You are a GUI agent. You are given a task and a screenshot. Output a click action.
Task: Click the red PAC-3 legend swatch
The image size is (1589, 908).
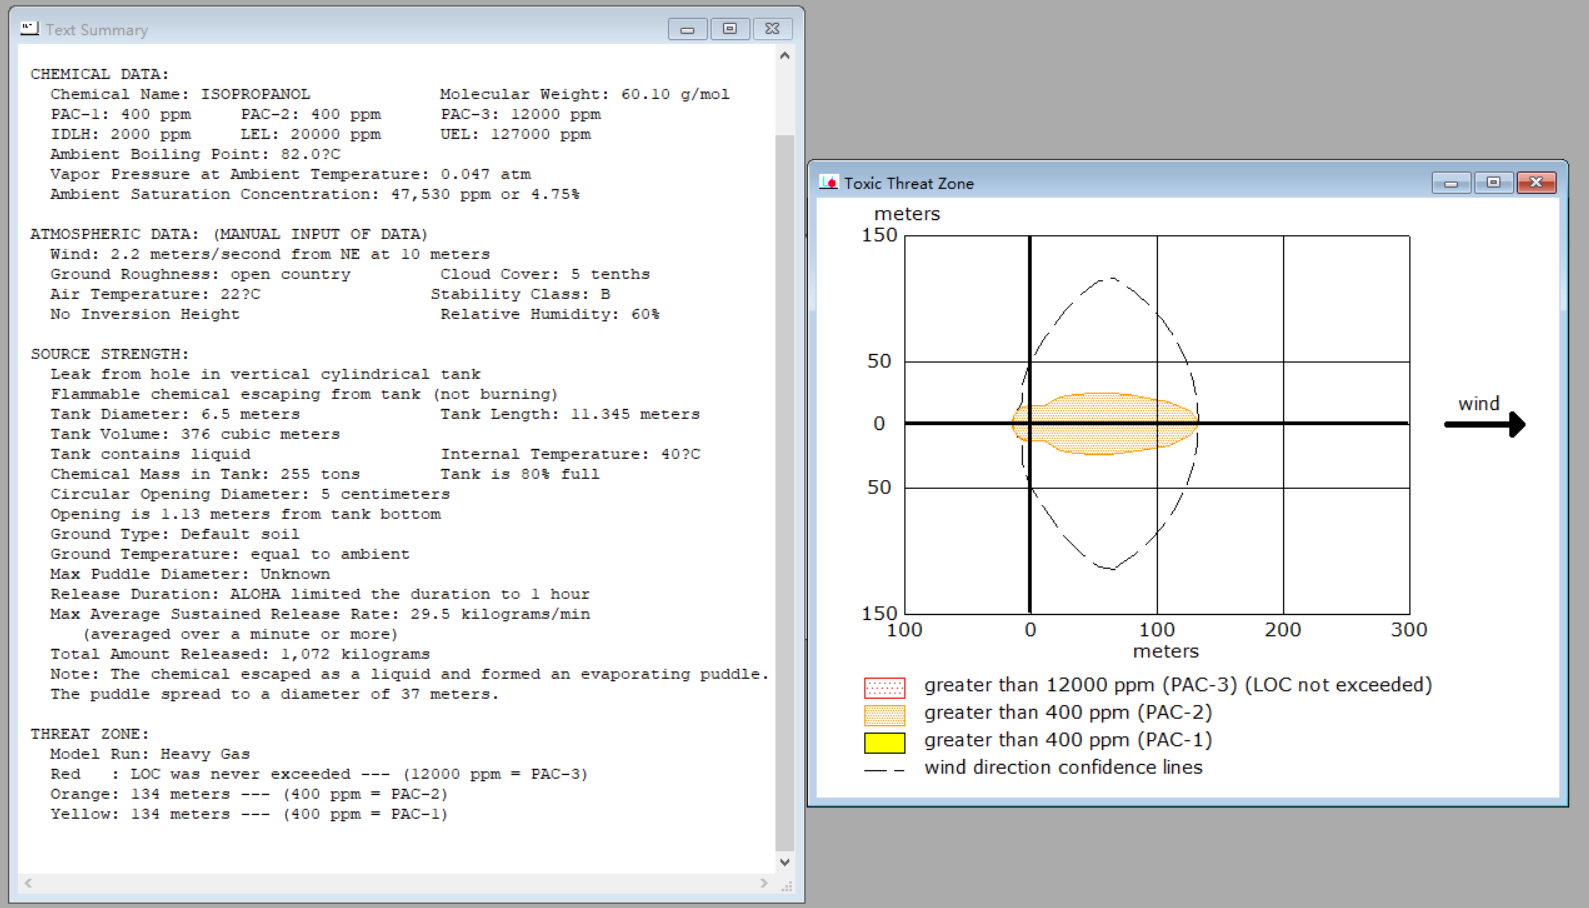pyautogui.click(x=884, y=687)
